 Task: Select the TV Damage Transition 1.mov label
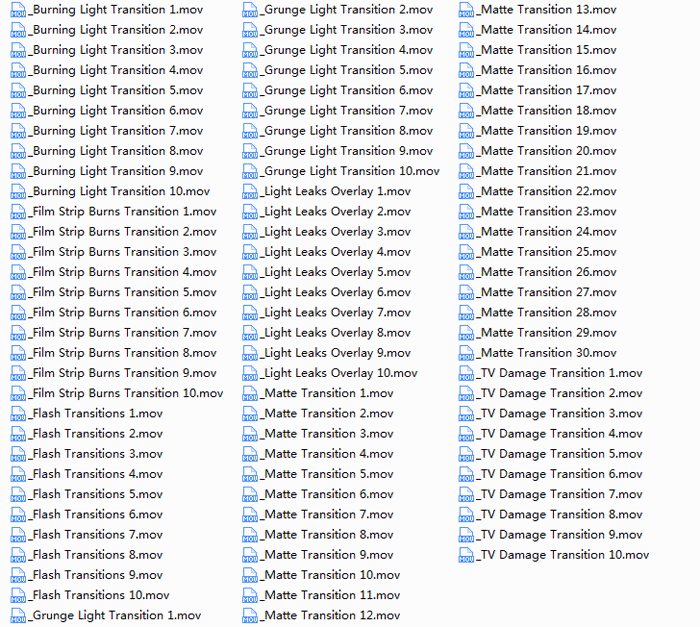click(x=560, y=373)
